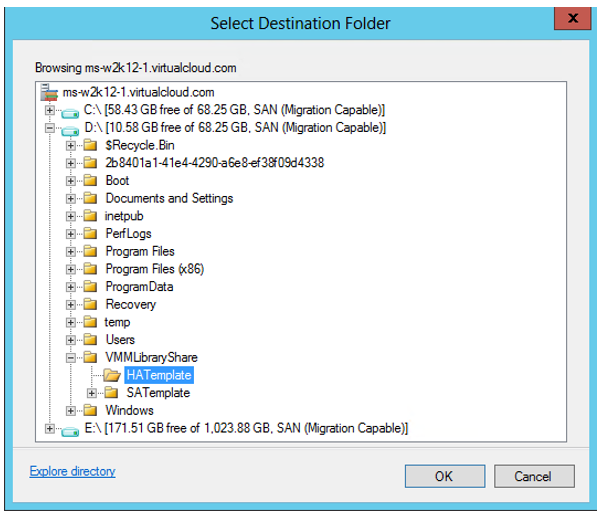Screen dimensions: 604x515
Task: Click the Program Files folder icon
Action: [90, 252]
